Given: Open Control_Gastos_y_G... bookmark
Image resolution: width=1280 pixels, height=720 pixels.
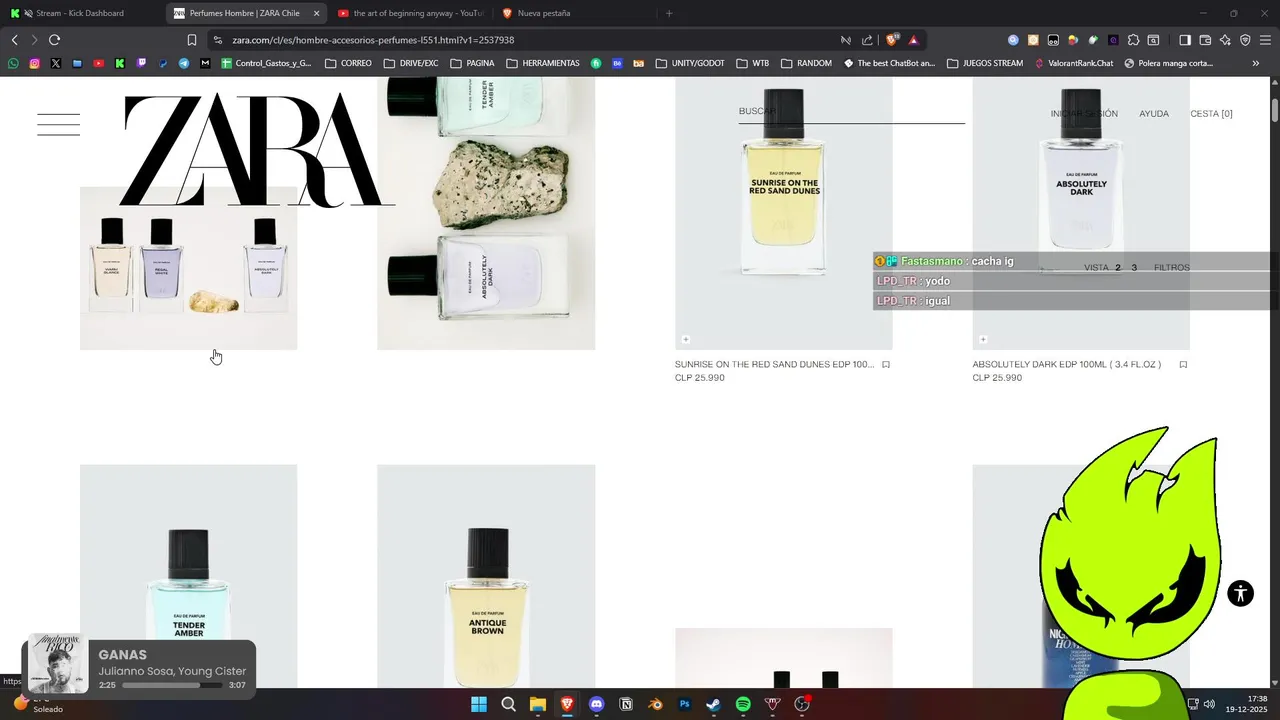Looking at the screenshot, I should pos(266,63).
